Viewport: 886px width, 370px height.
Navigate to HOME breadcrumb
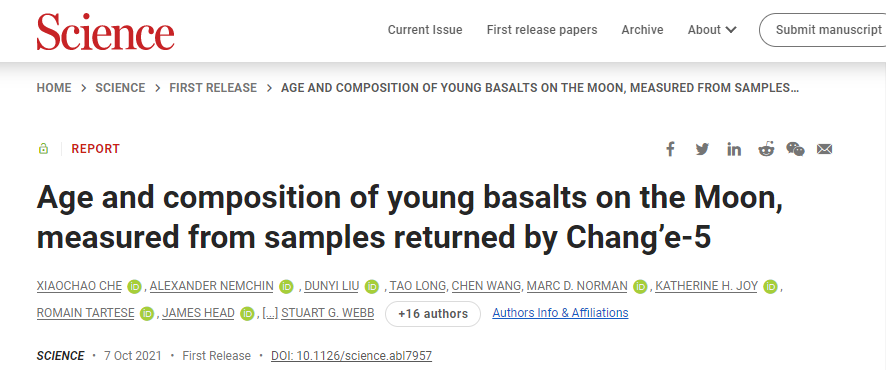tap(54, 88)
